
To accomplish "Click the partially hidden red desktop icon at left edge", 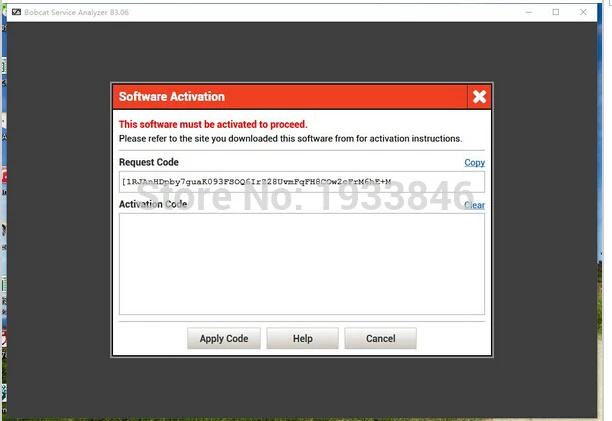I will point(4,176).
